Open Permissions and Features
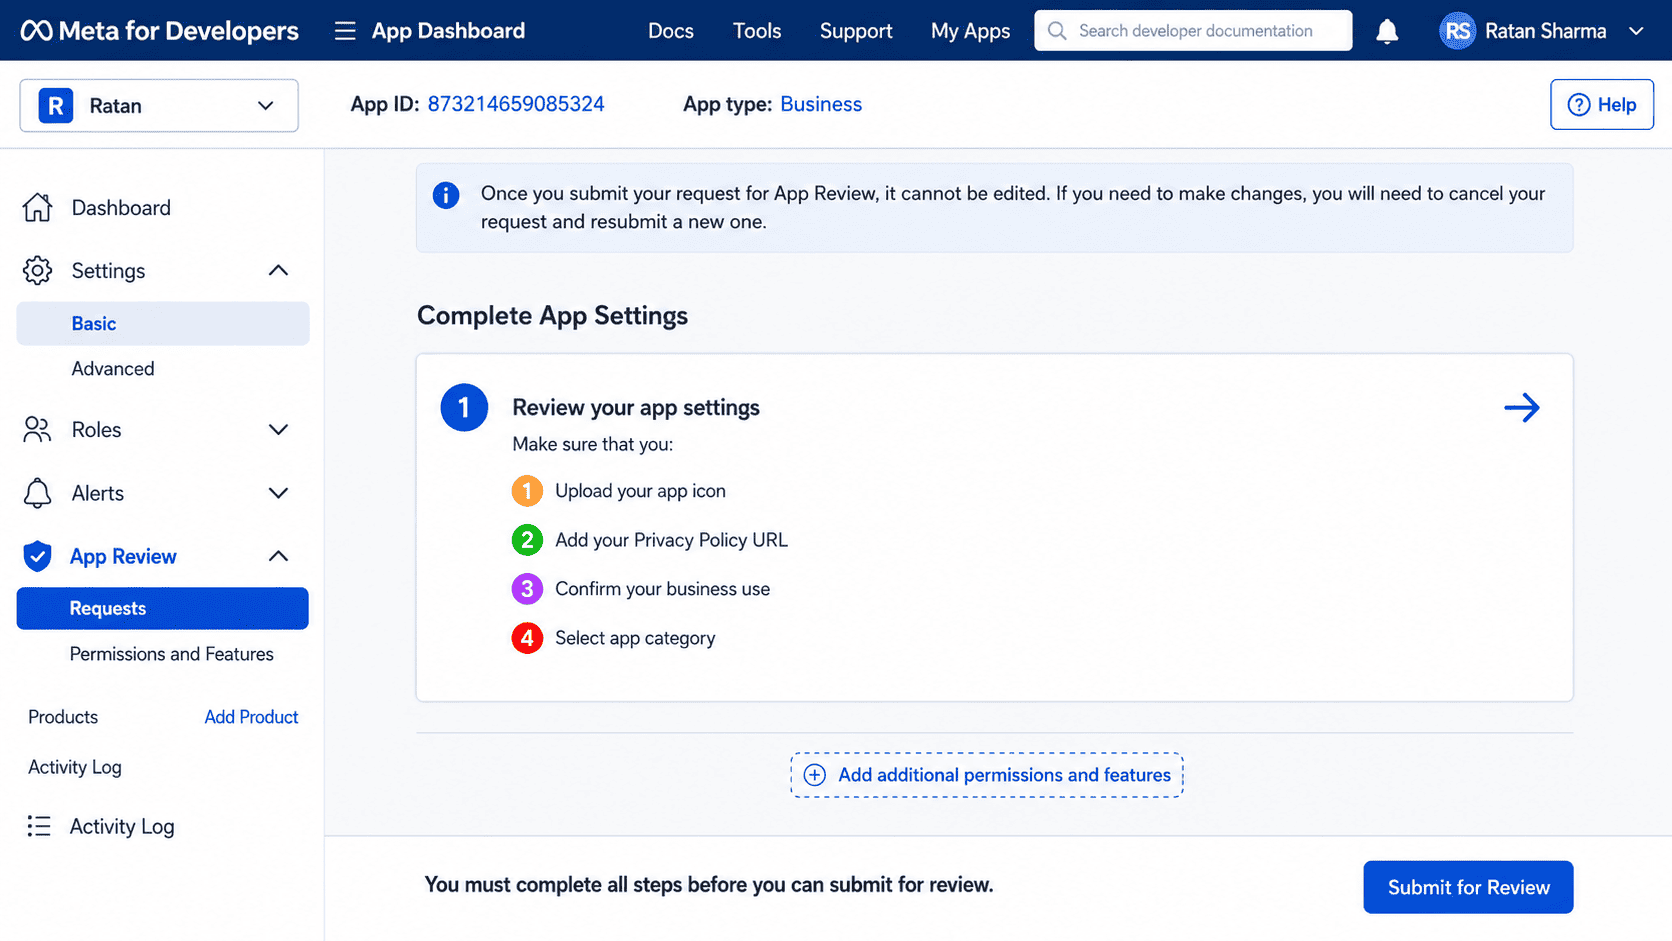 click(x=172, y=654)
